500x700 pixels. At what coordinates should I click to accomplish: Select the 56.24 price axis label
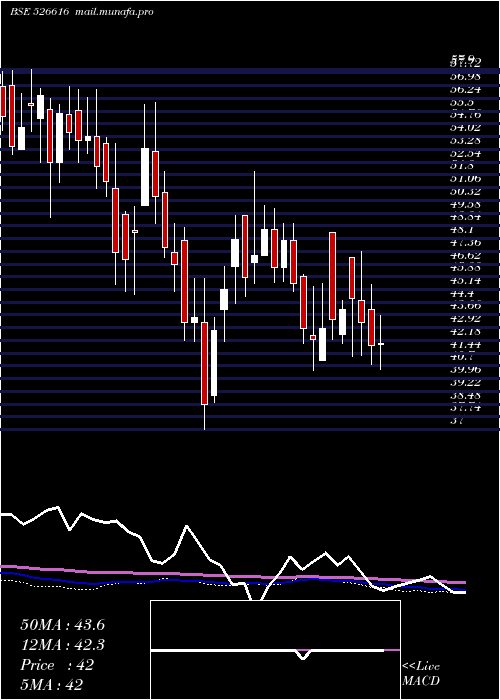[x=465, y=89]
